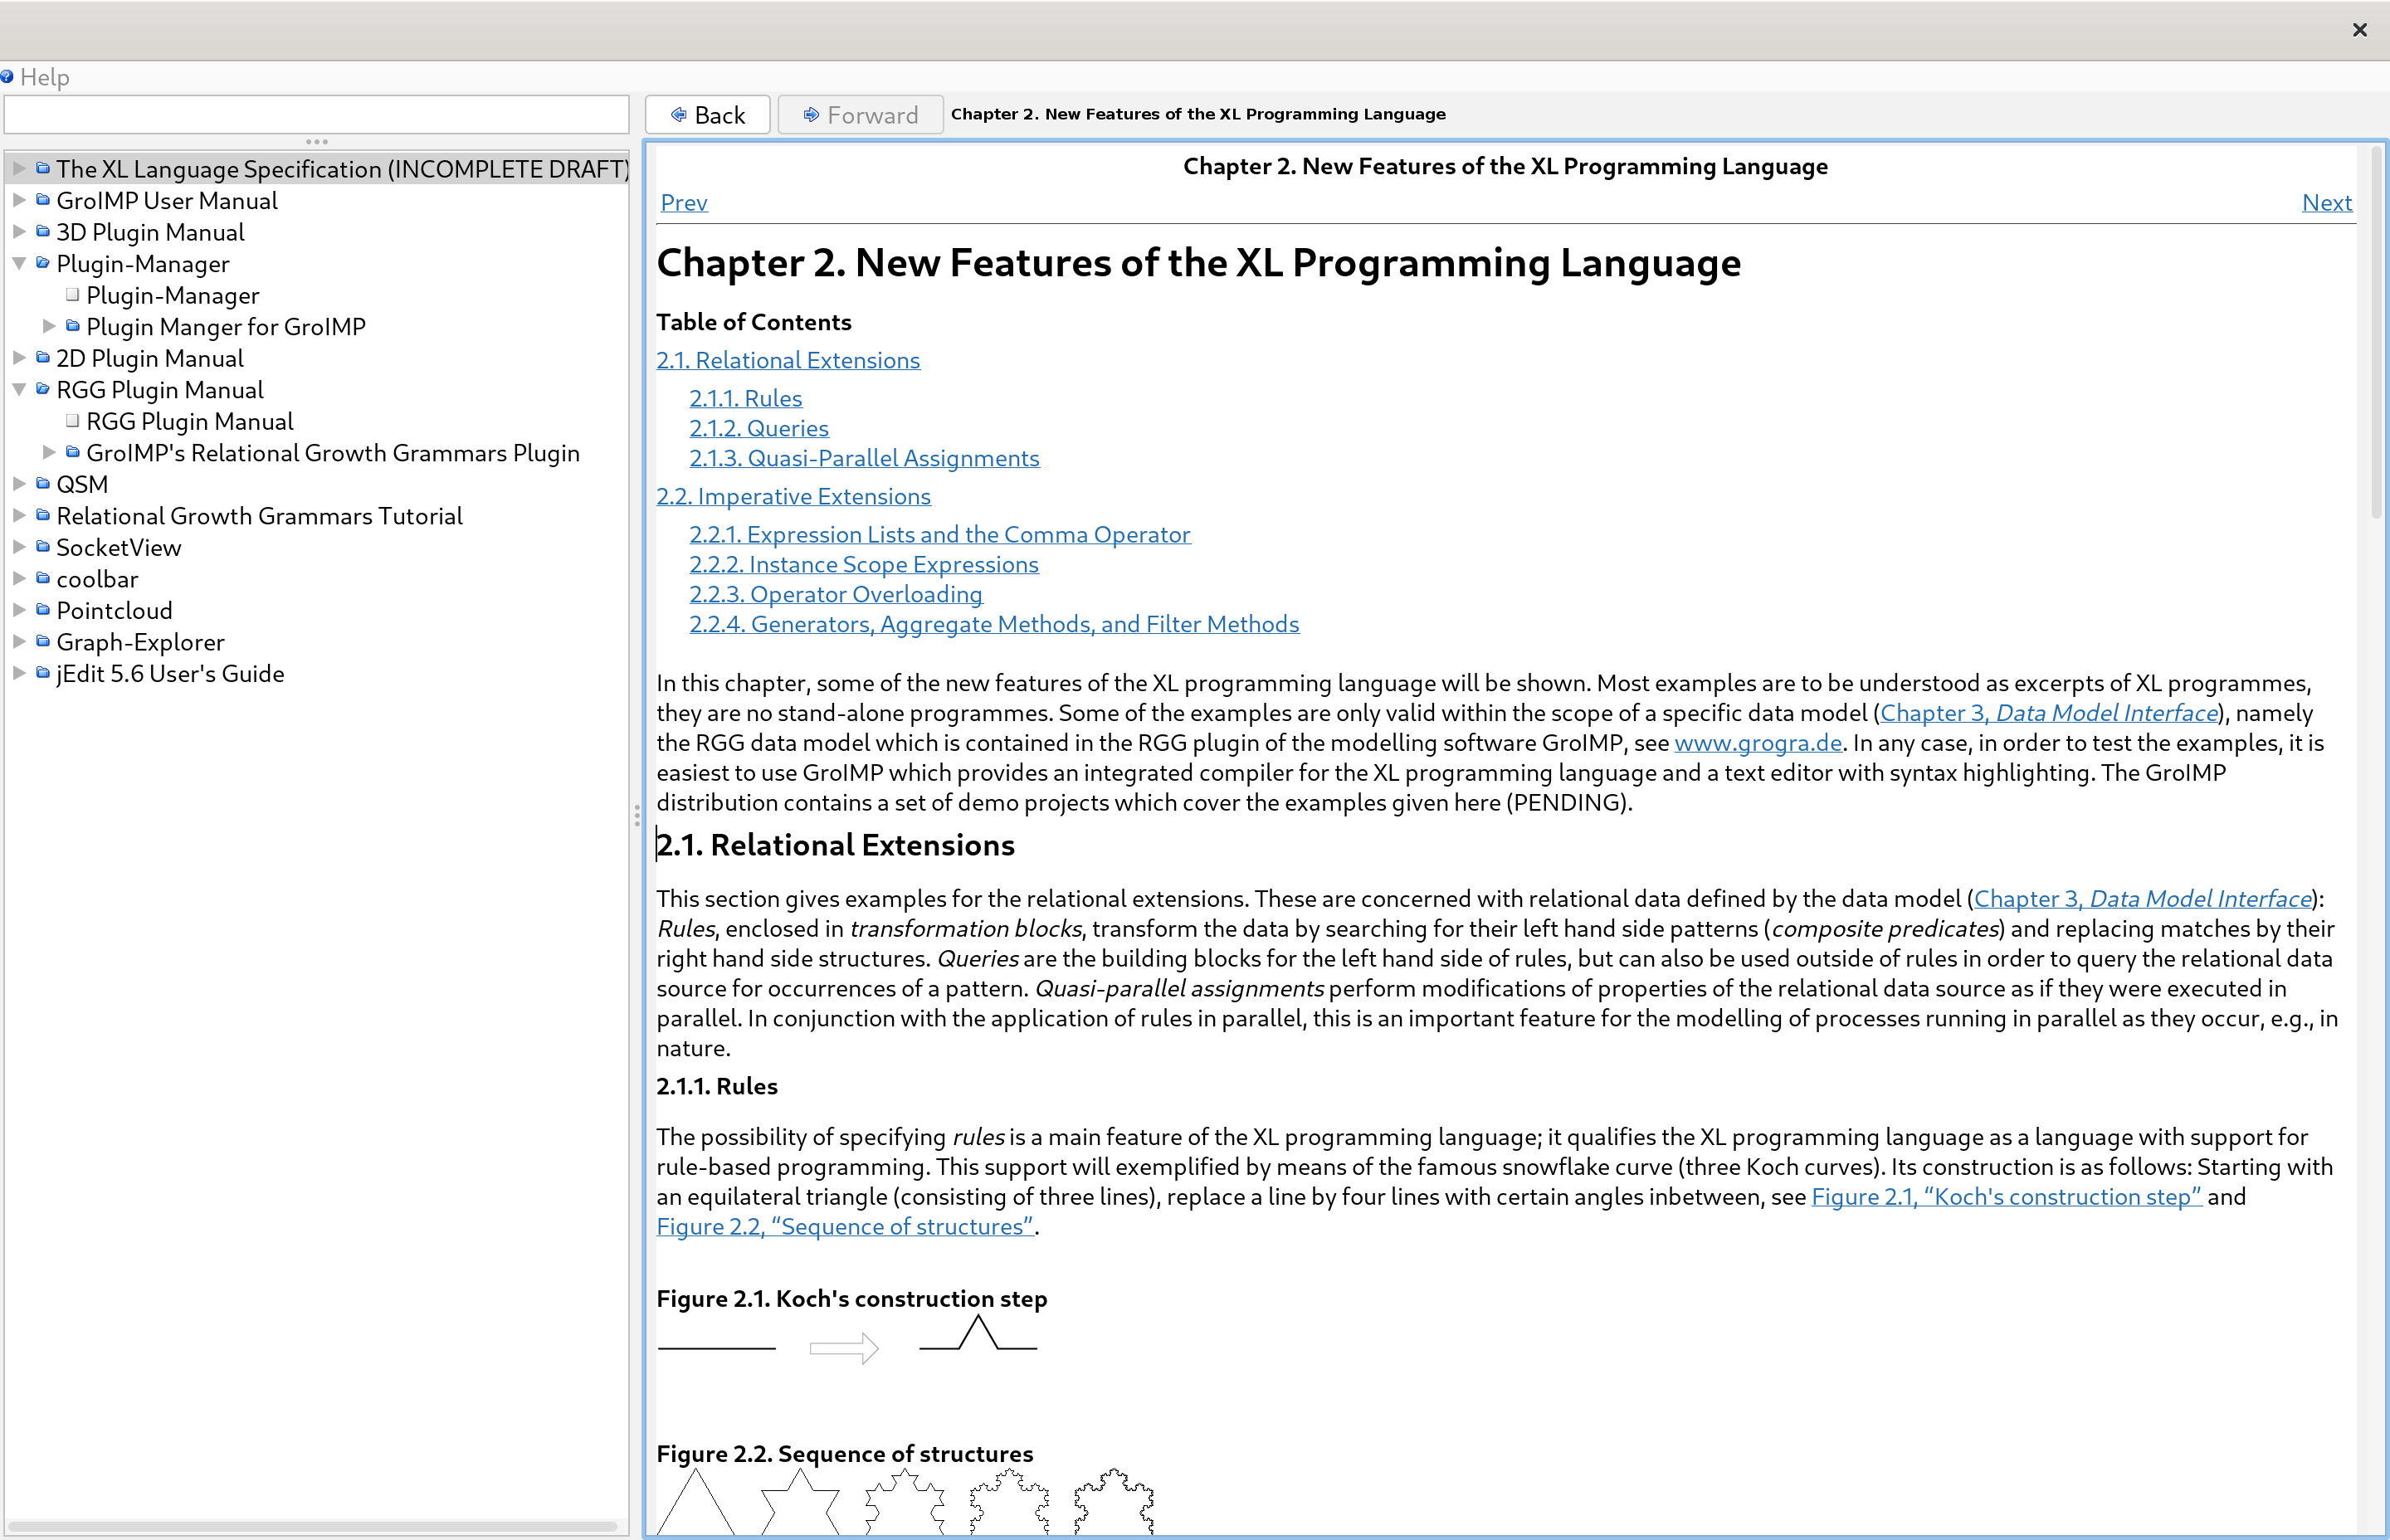Expand the 2D Plugin Manual node

tap(19, 358)
